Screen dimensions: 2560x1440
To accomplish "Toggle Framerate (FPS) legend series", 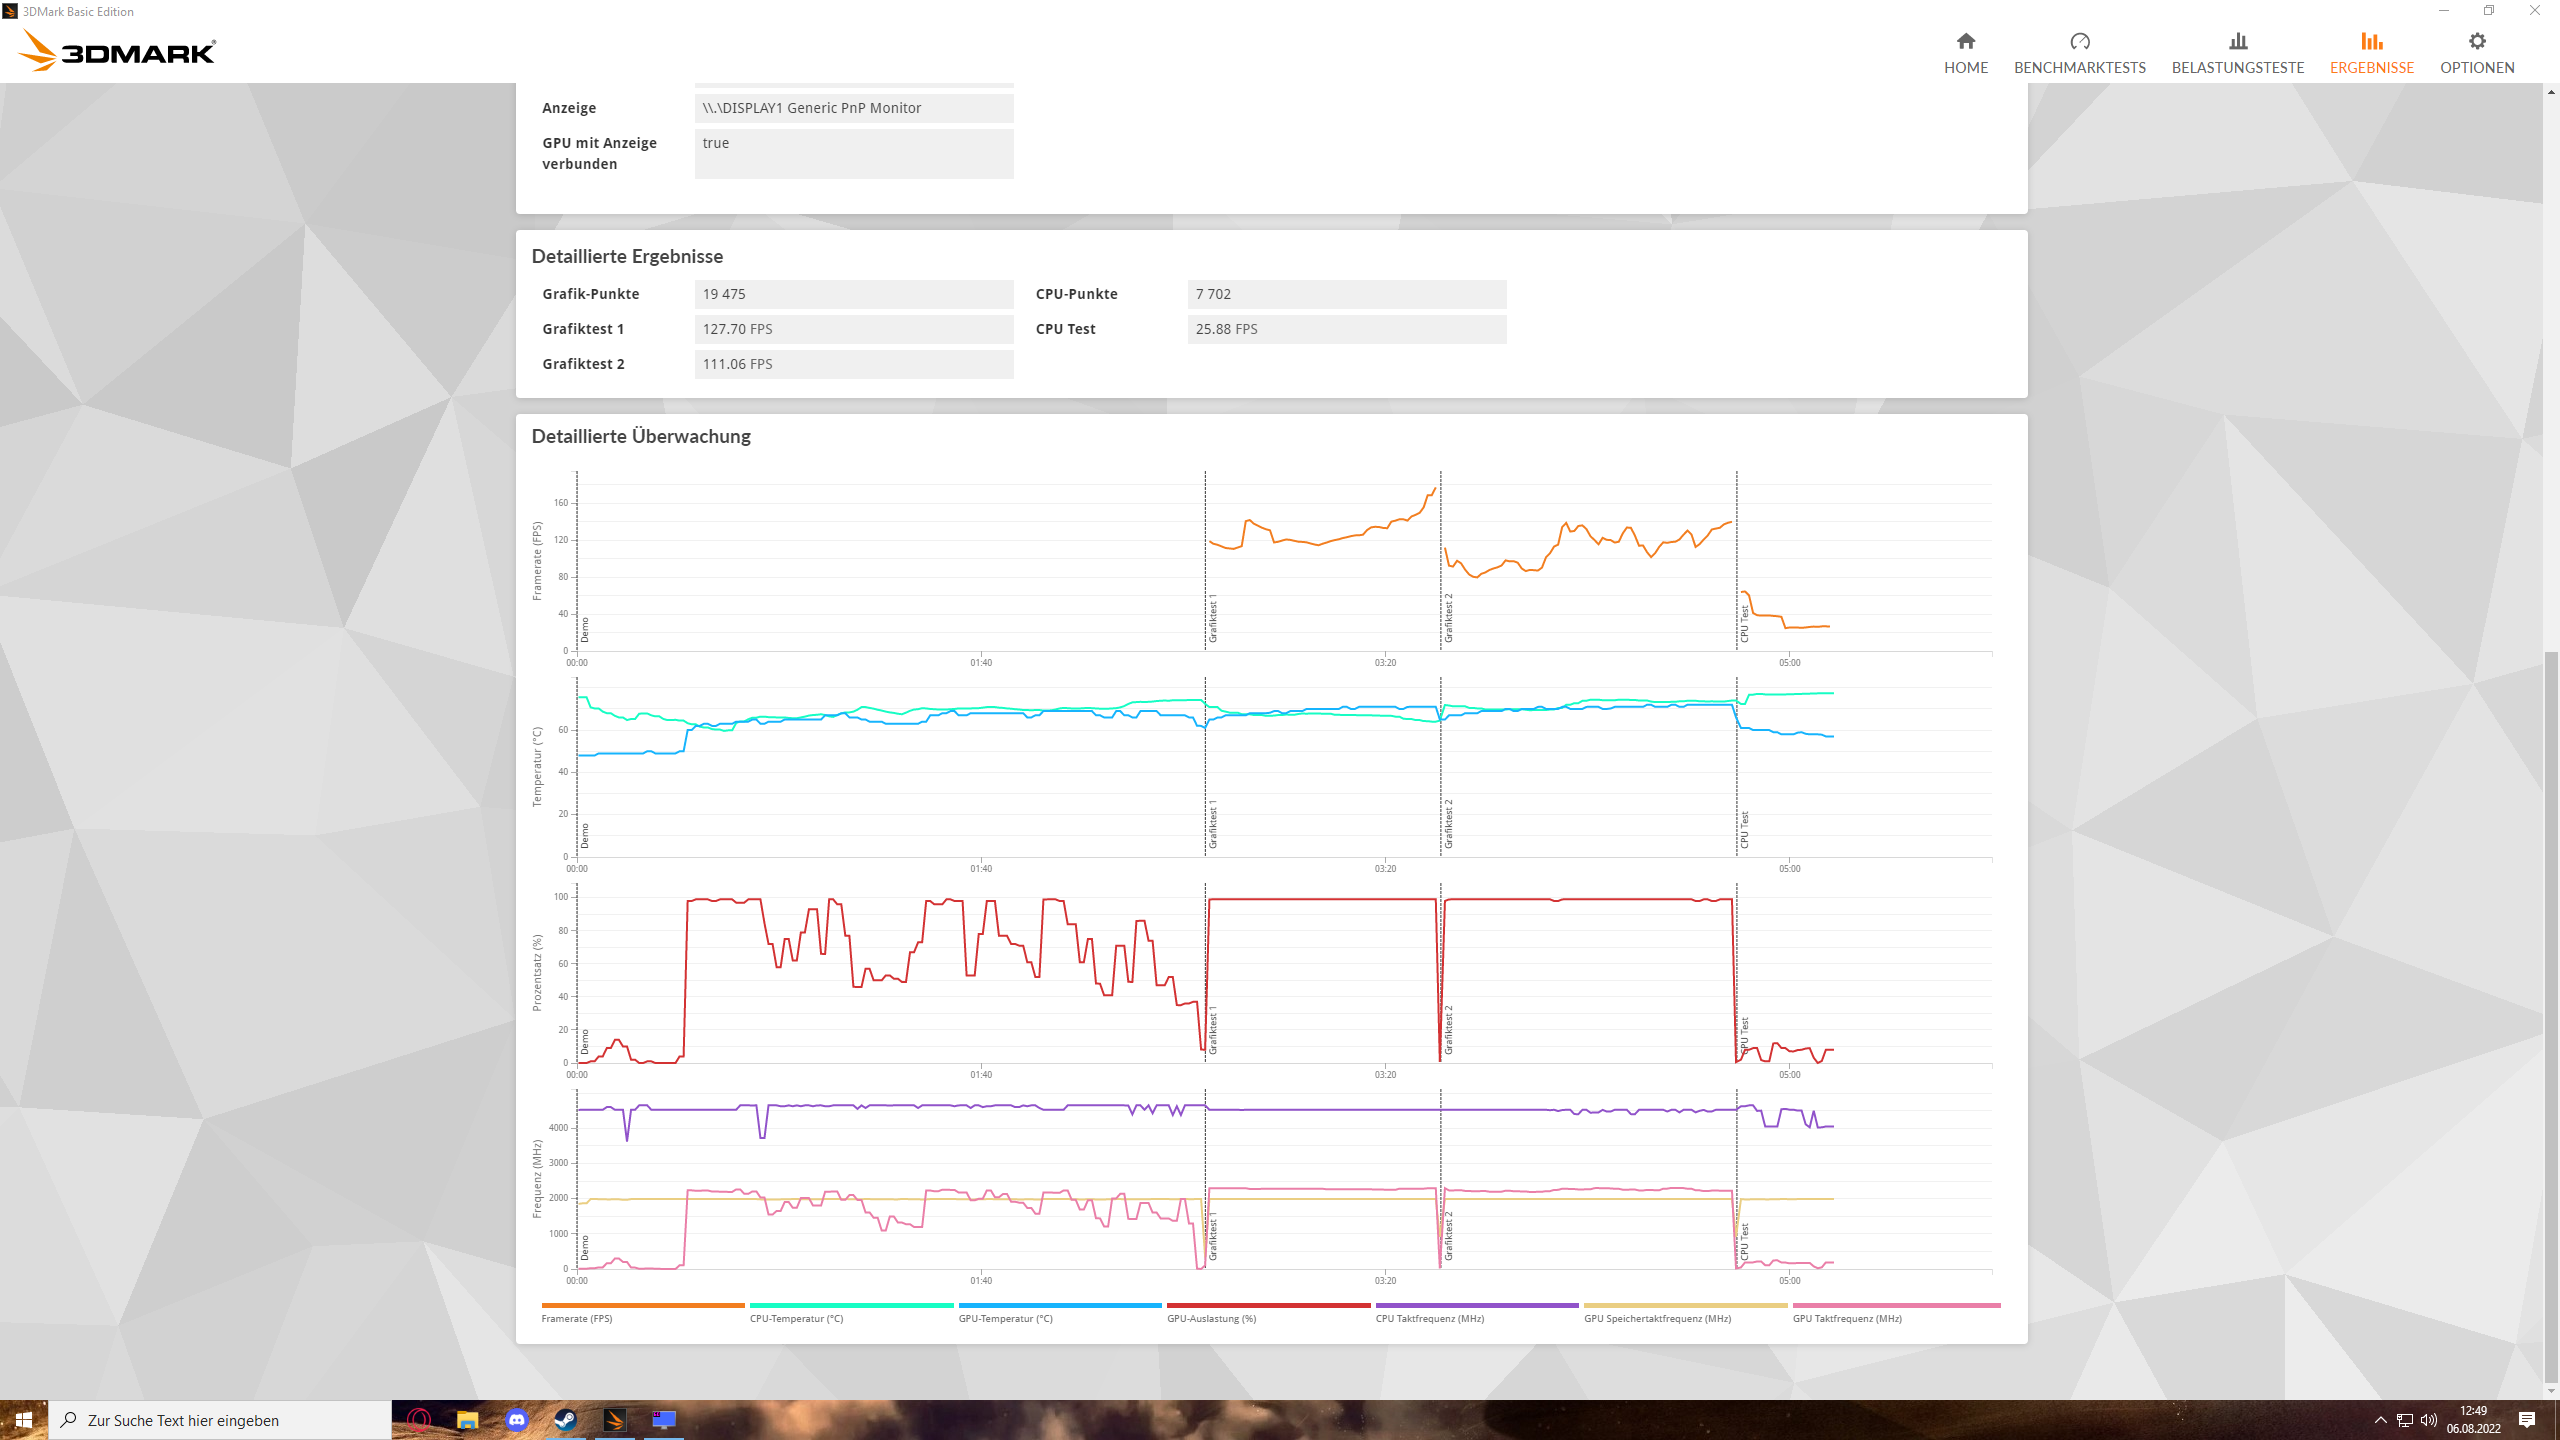I will coord(576,1318).
